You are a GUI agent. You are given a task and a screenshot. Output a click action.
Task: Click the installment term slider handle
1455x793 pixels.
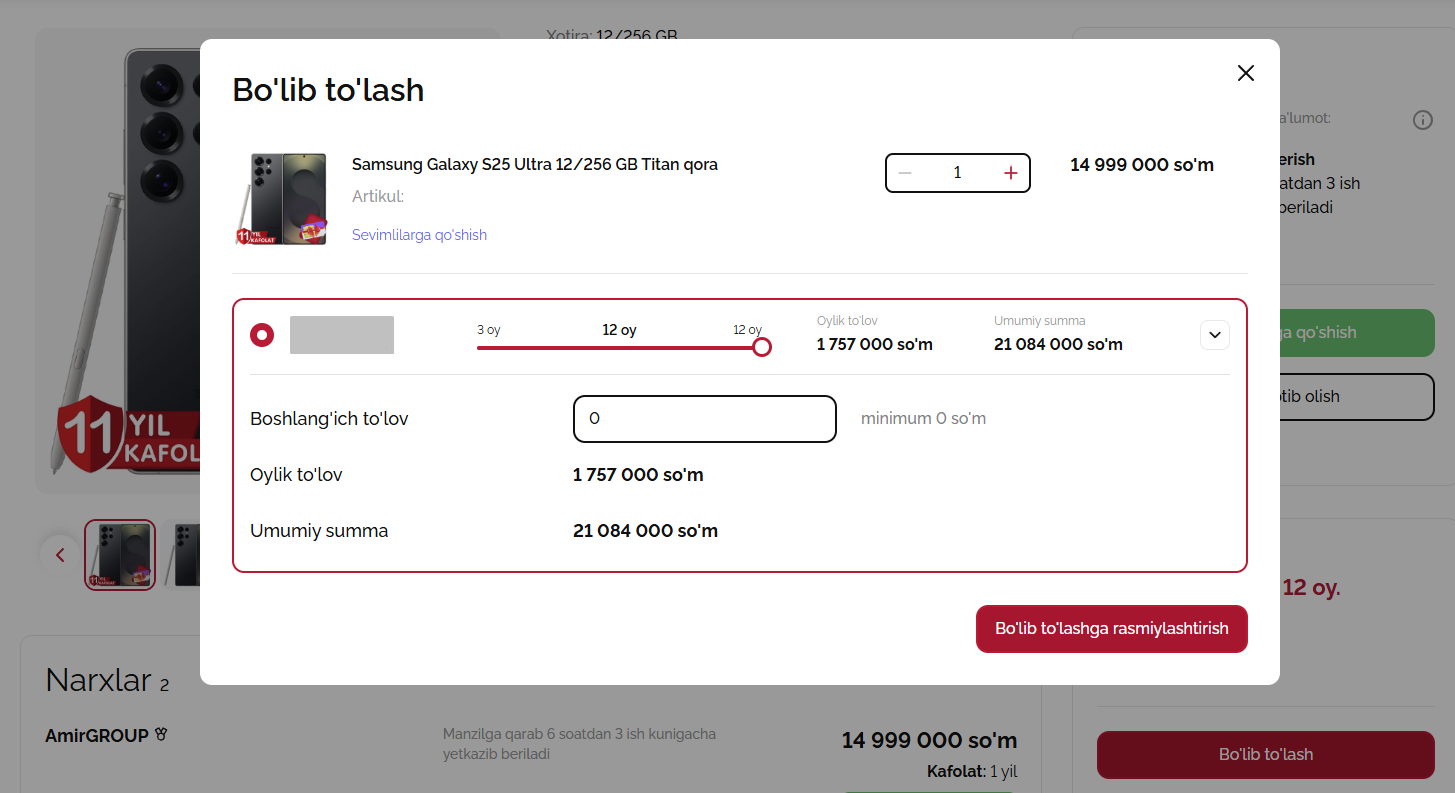pyautogui.click(x=762, y=347)
